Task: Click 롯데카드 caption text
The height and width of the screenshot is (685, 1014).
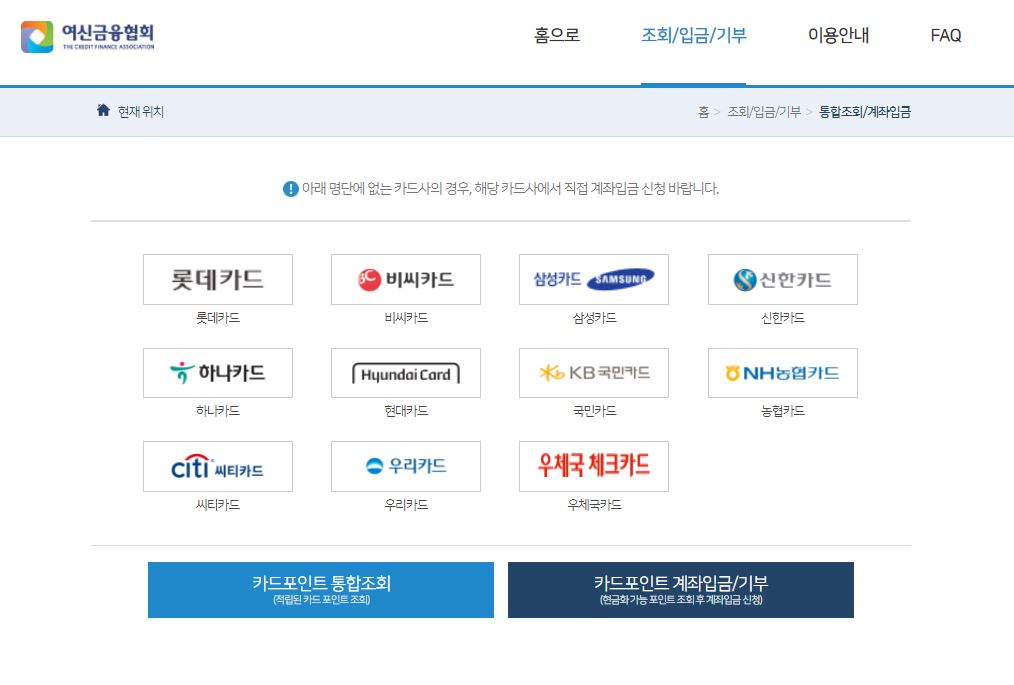Action: coord(218,318)
